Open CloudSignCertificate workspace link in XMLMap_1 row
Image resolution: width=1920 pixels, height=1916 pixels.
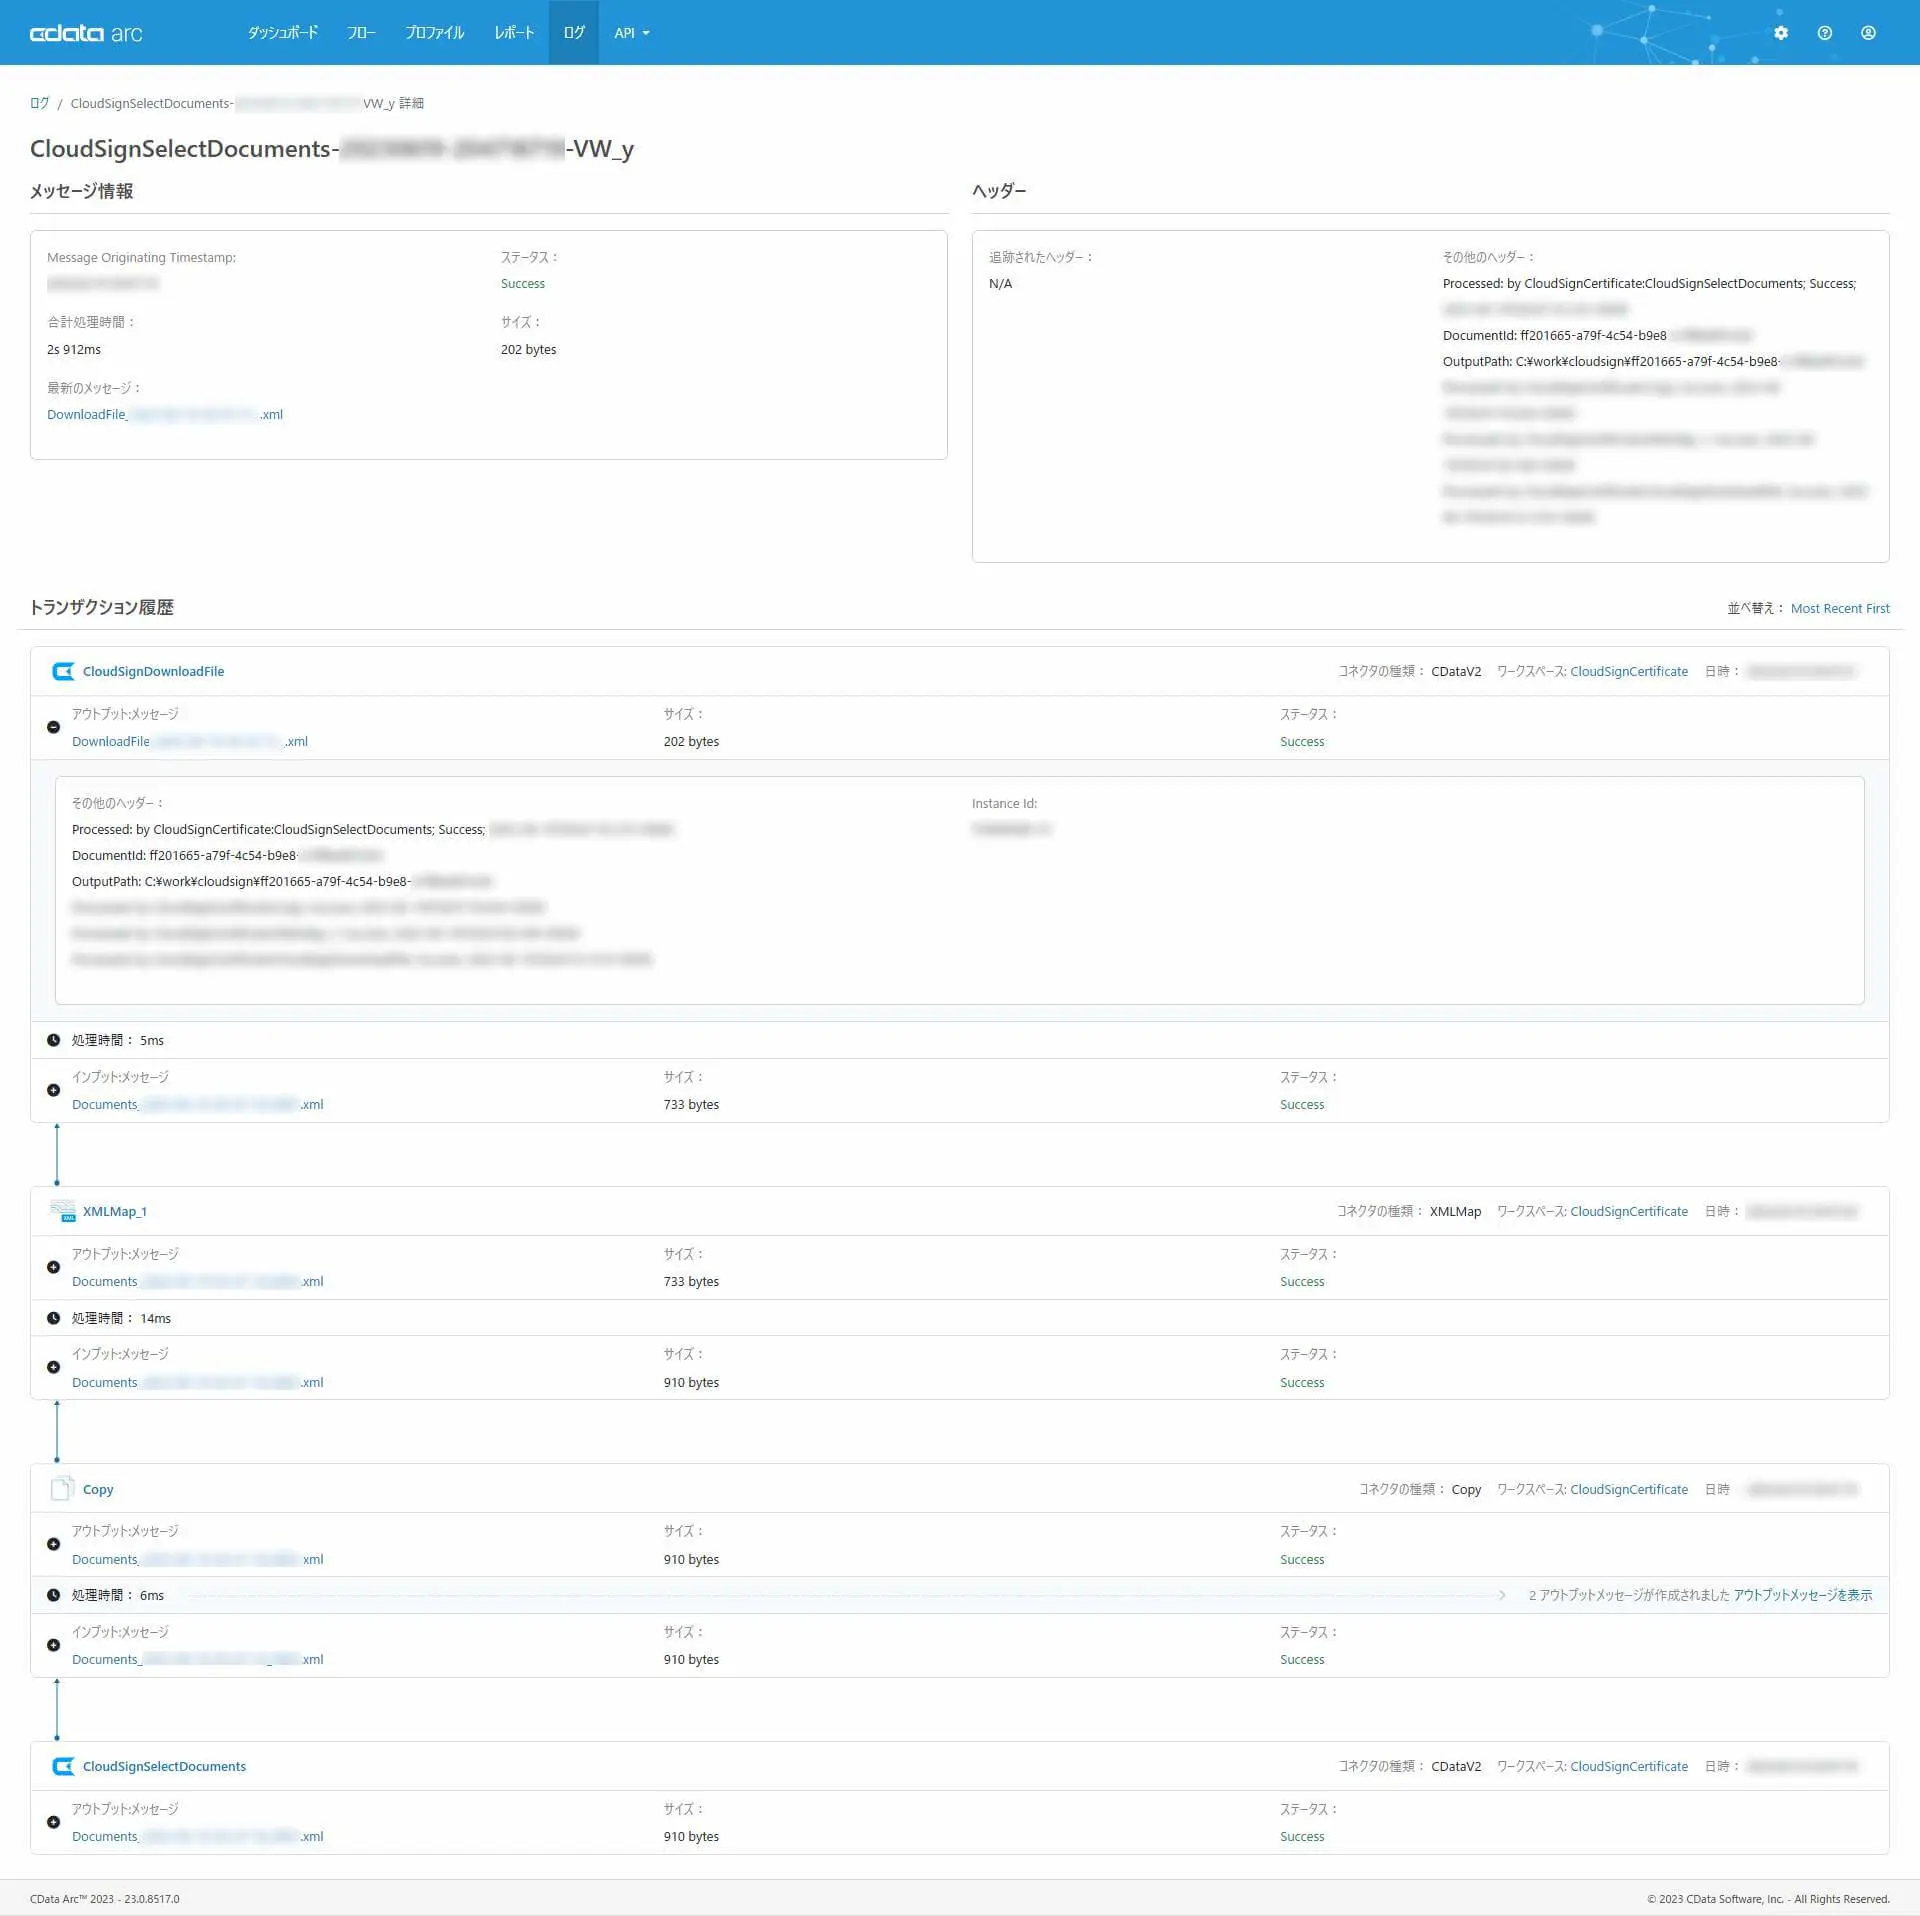pos(1628,1211)
